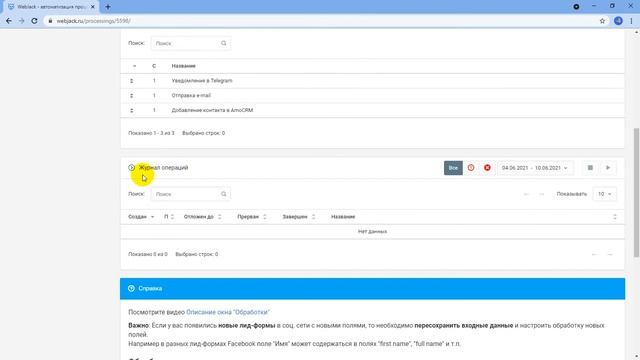The width and height of the screenshot is (640, 360).
Task: Select the Webjack browser tab
Action: point(51,7)
